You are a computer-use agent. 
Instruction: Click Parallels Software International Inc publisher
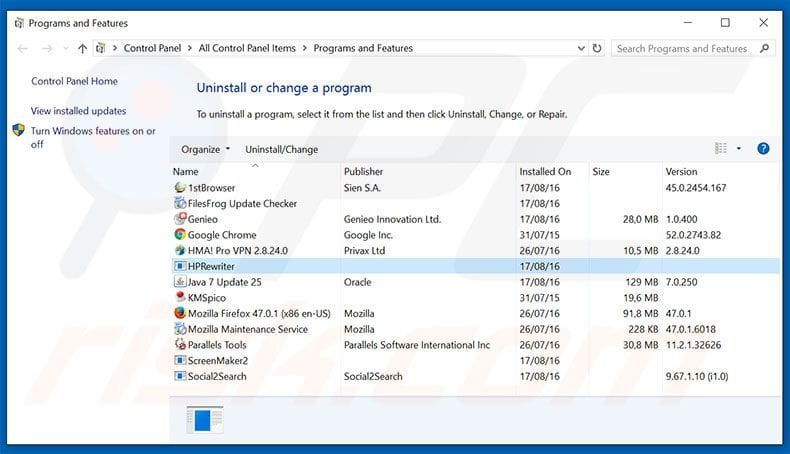point(417,345)
